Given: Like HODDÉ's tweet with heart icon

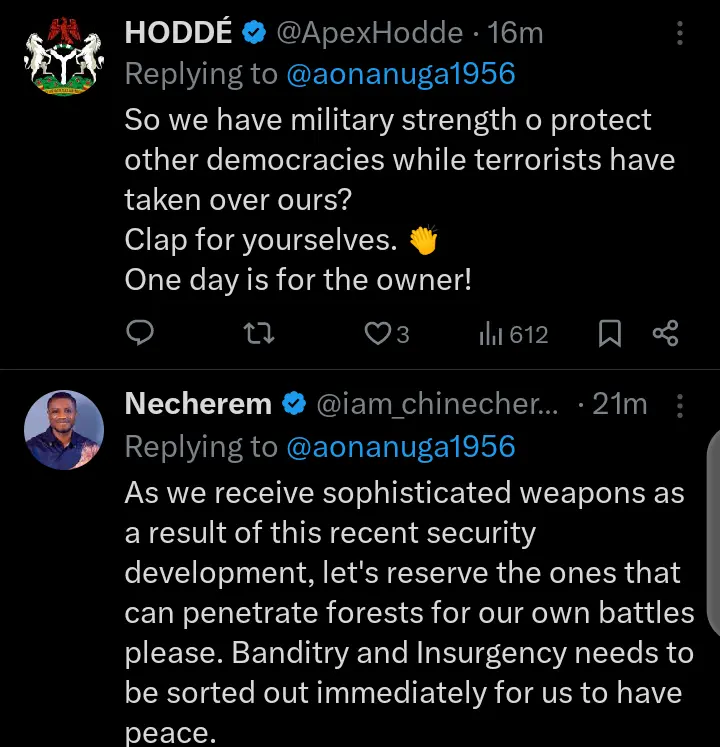Looking at the screenshot, I should tap(377, 334).
